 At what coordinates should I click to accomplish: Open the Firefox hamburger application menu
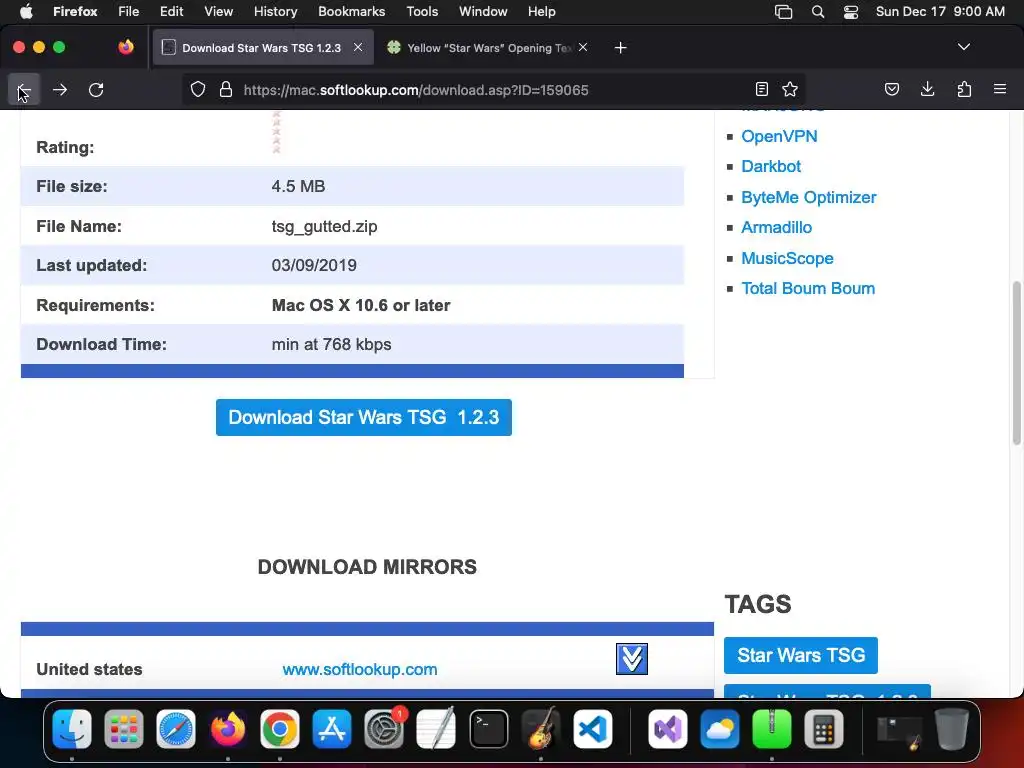(1000, 89)
